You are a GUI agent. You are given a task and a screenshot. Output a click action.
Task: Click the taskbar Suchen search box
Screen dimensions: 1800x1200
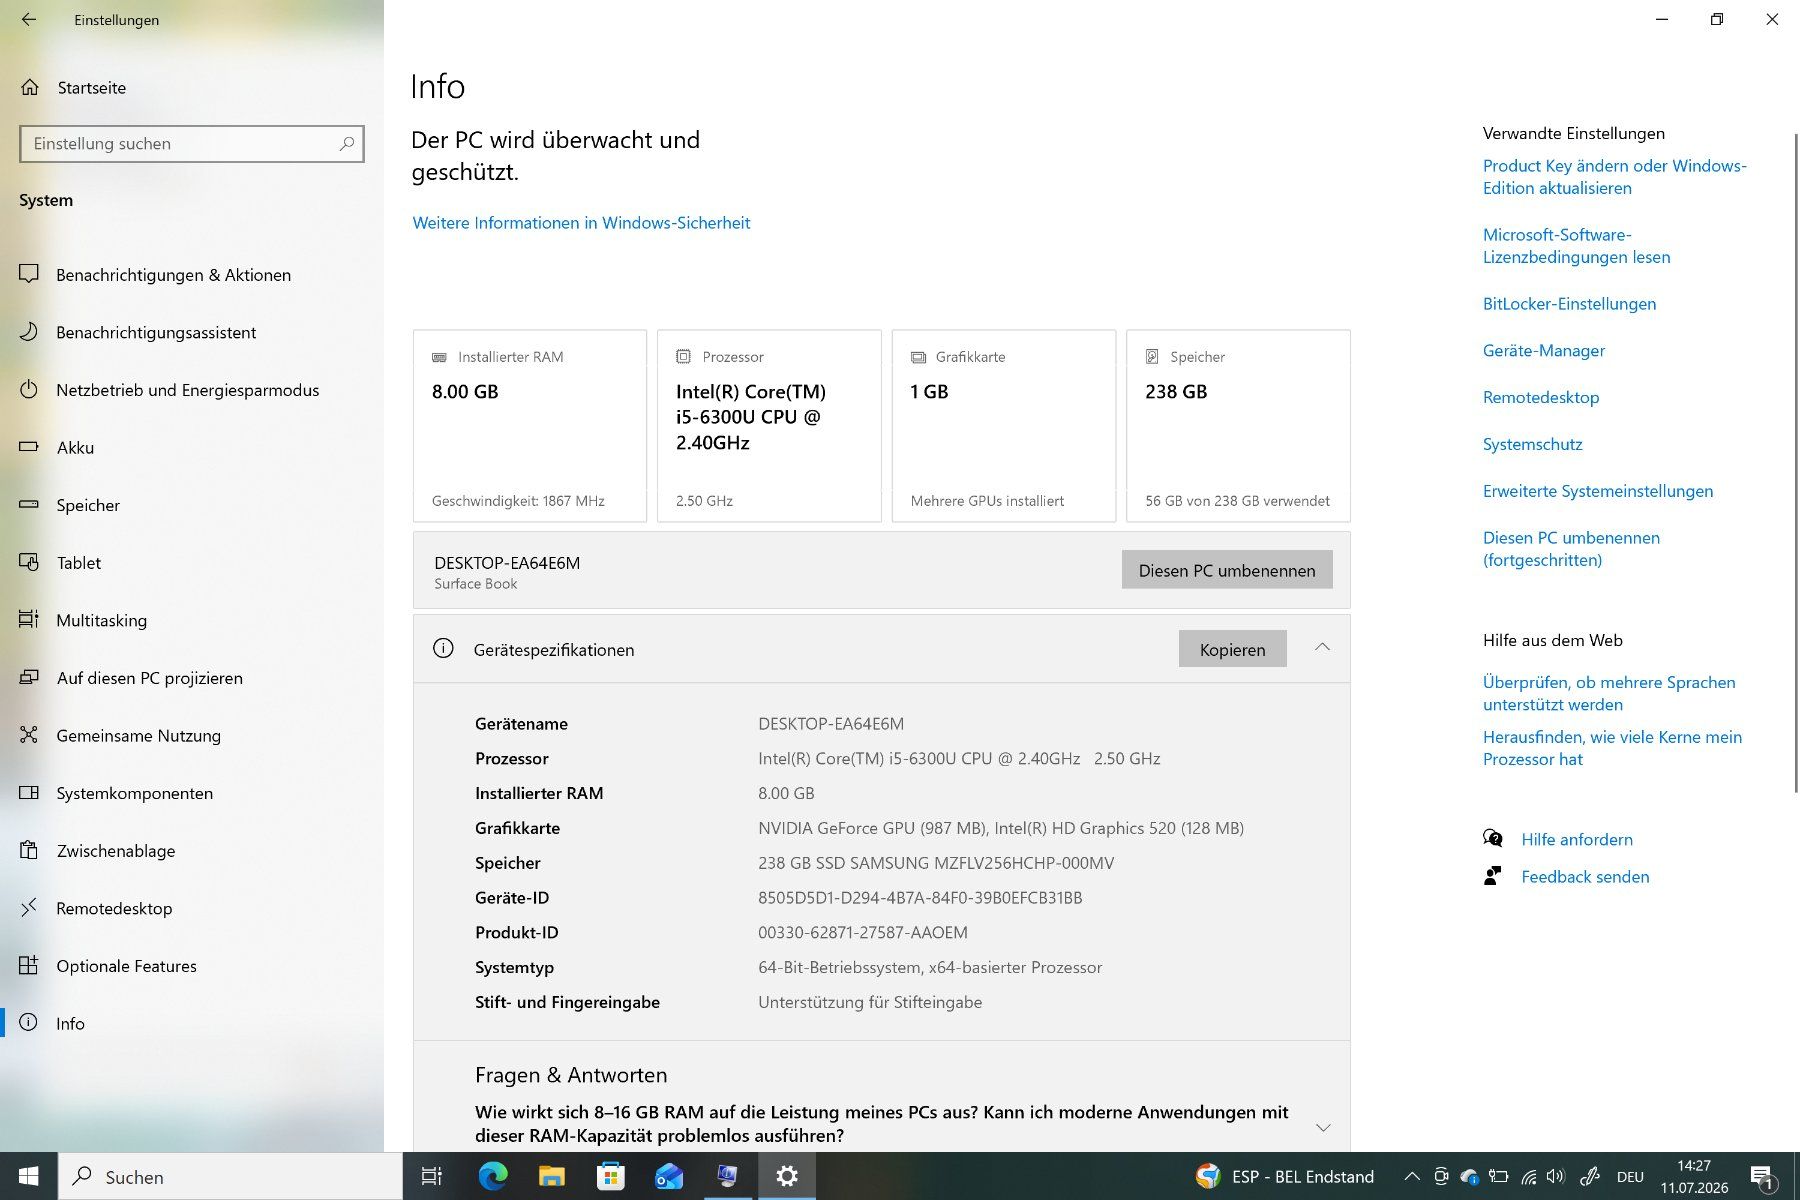click(231, 1176)
